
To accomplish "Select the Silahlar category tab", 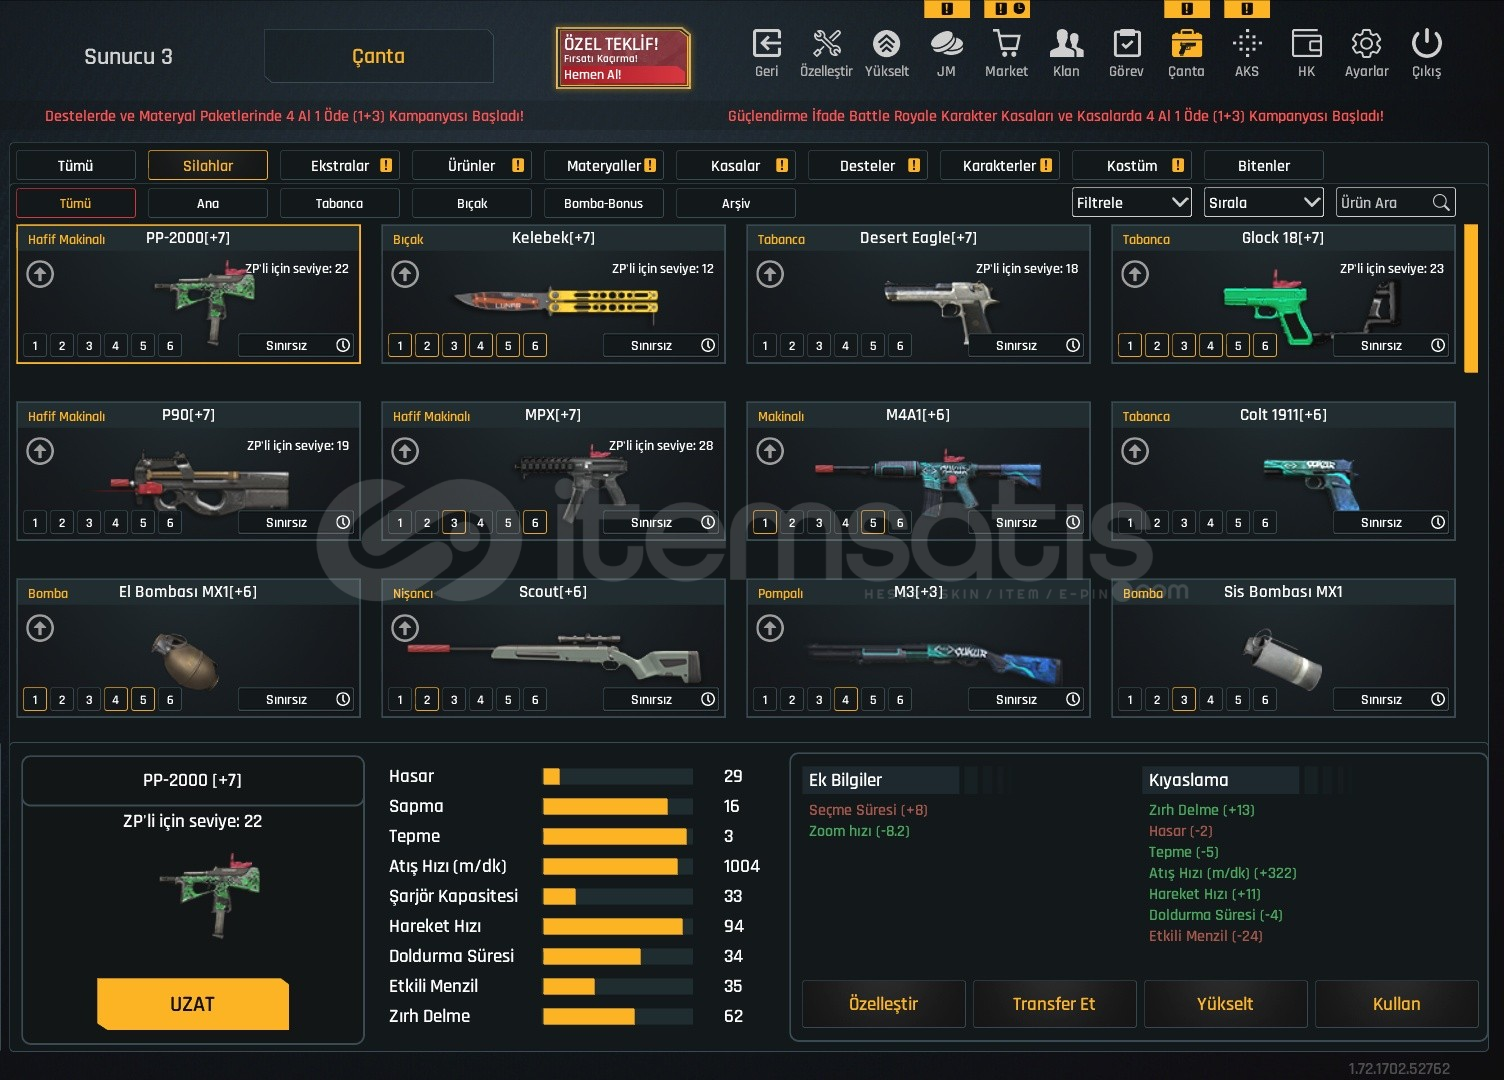I will [x=208, y=165].
